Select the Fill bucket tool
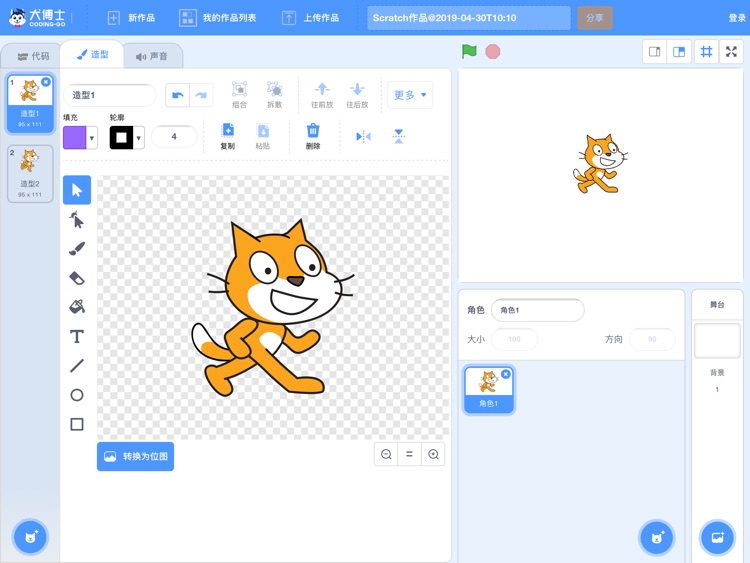The width and height of the screenshot is (750, 563). pyautogui.click(x=77, y=307)
